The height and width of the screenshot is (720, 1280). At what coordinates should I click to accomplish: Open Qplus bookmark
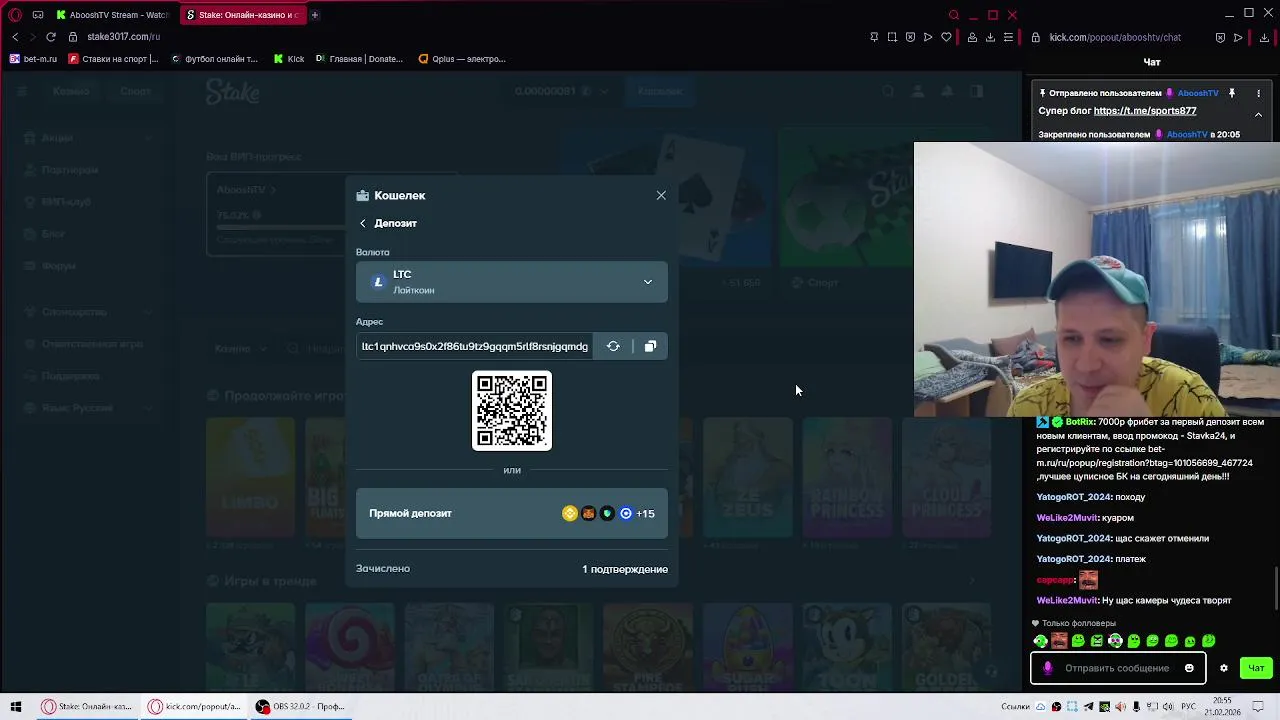click(x=462, y=59)
